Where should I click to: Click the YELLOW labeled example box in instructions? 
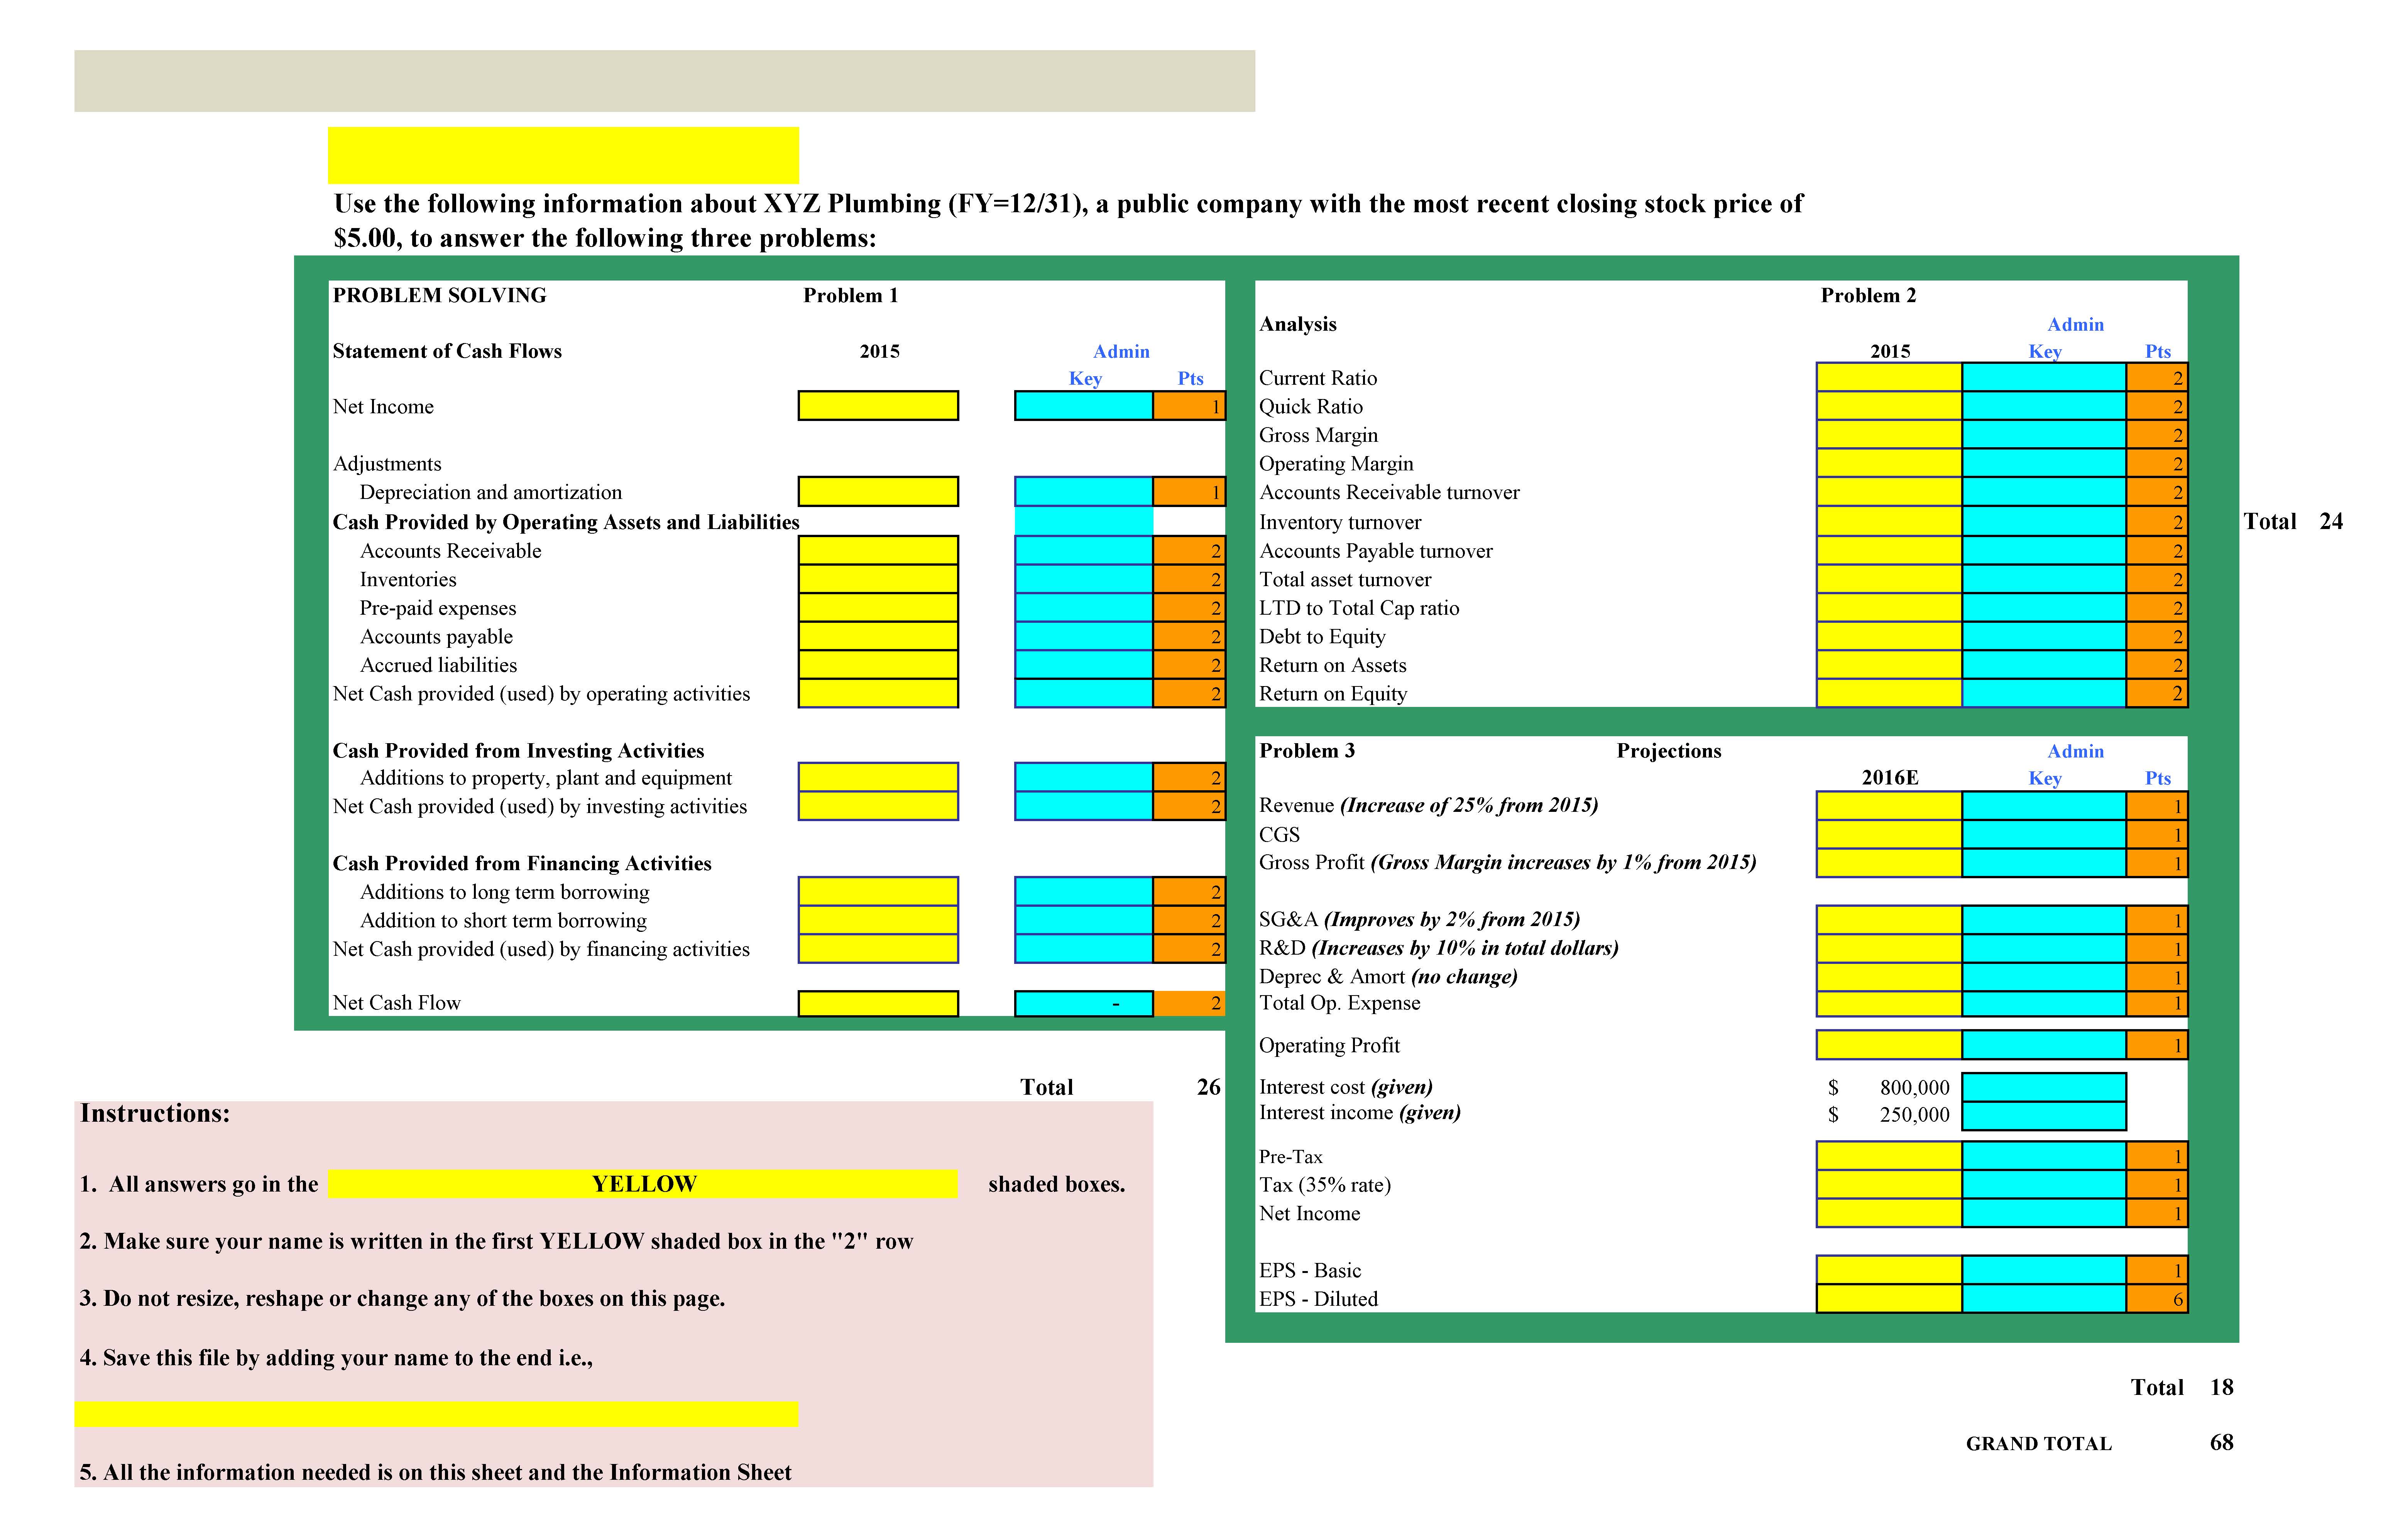[642, 1183]
